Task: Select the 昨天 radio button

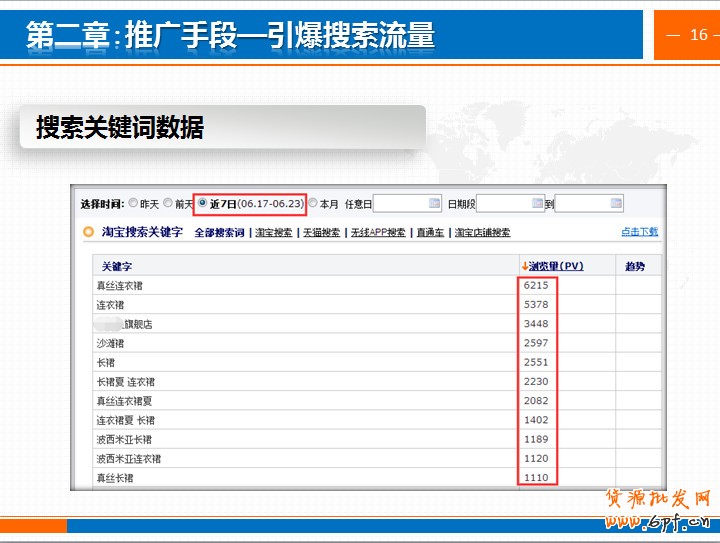Action: click(x=133, y=203)
